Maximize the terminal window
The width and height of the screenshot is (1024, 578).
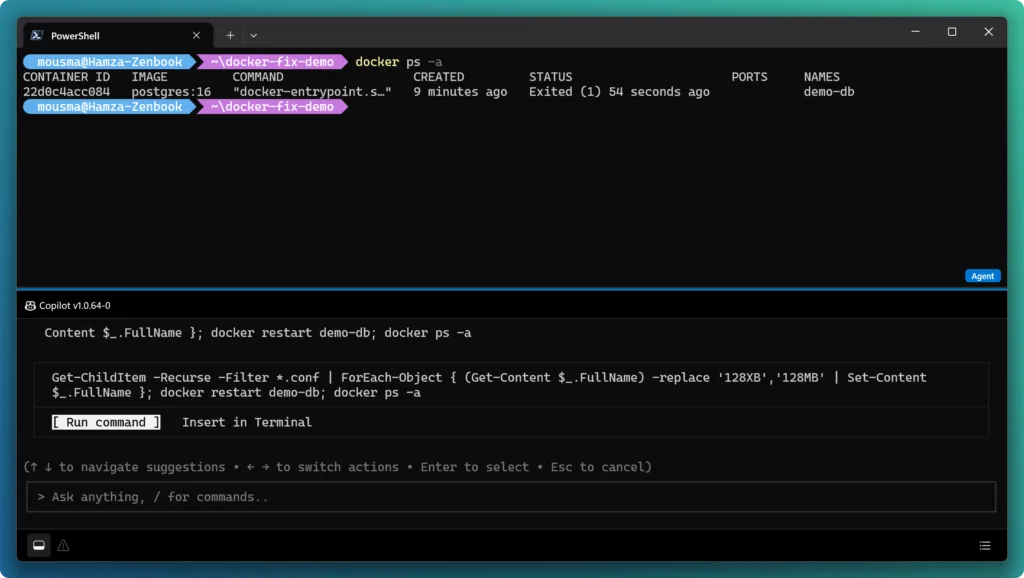pos(952,32)
